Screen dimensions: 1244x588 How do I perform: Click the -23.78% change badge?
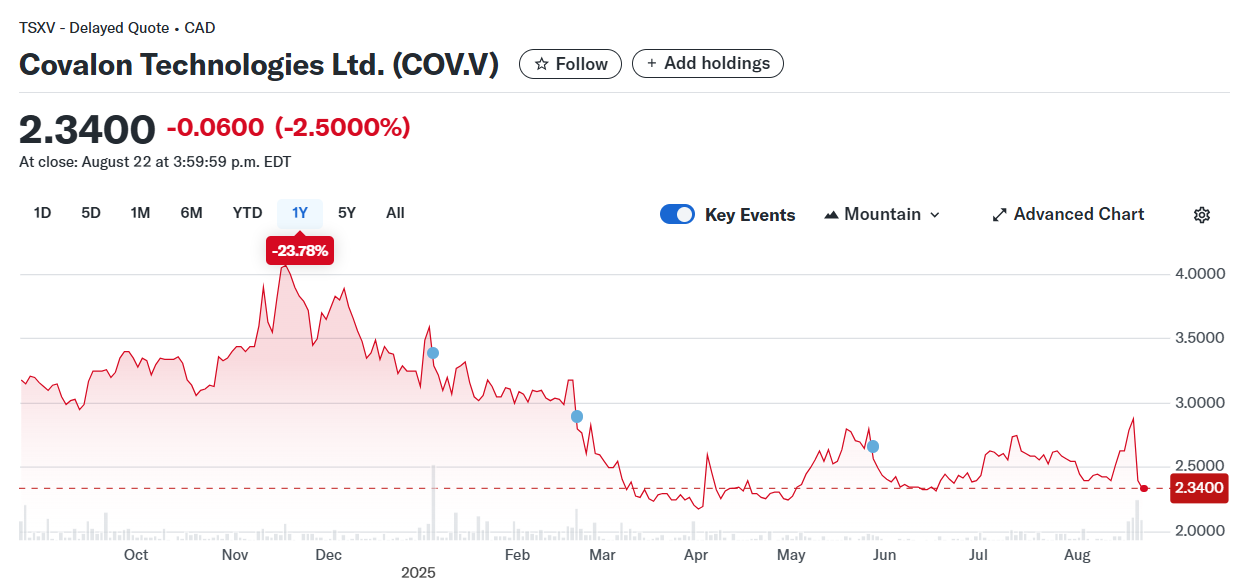[x=299, y=251]
